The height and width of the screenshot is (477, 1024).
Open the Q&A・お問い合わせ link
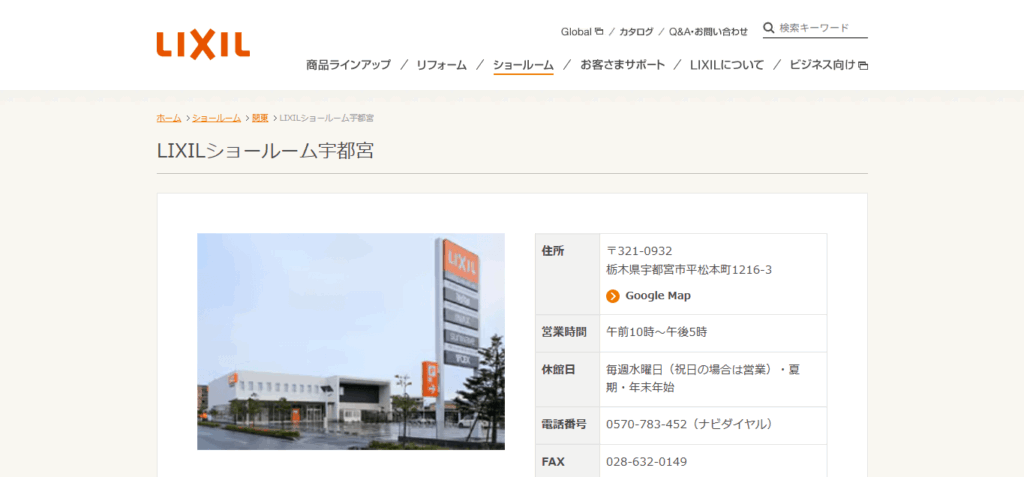708,31
